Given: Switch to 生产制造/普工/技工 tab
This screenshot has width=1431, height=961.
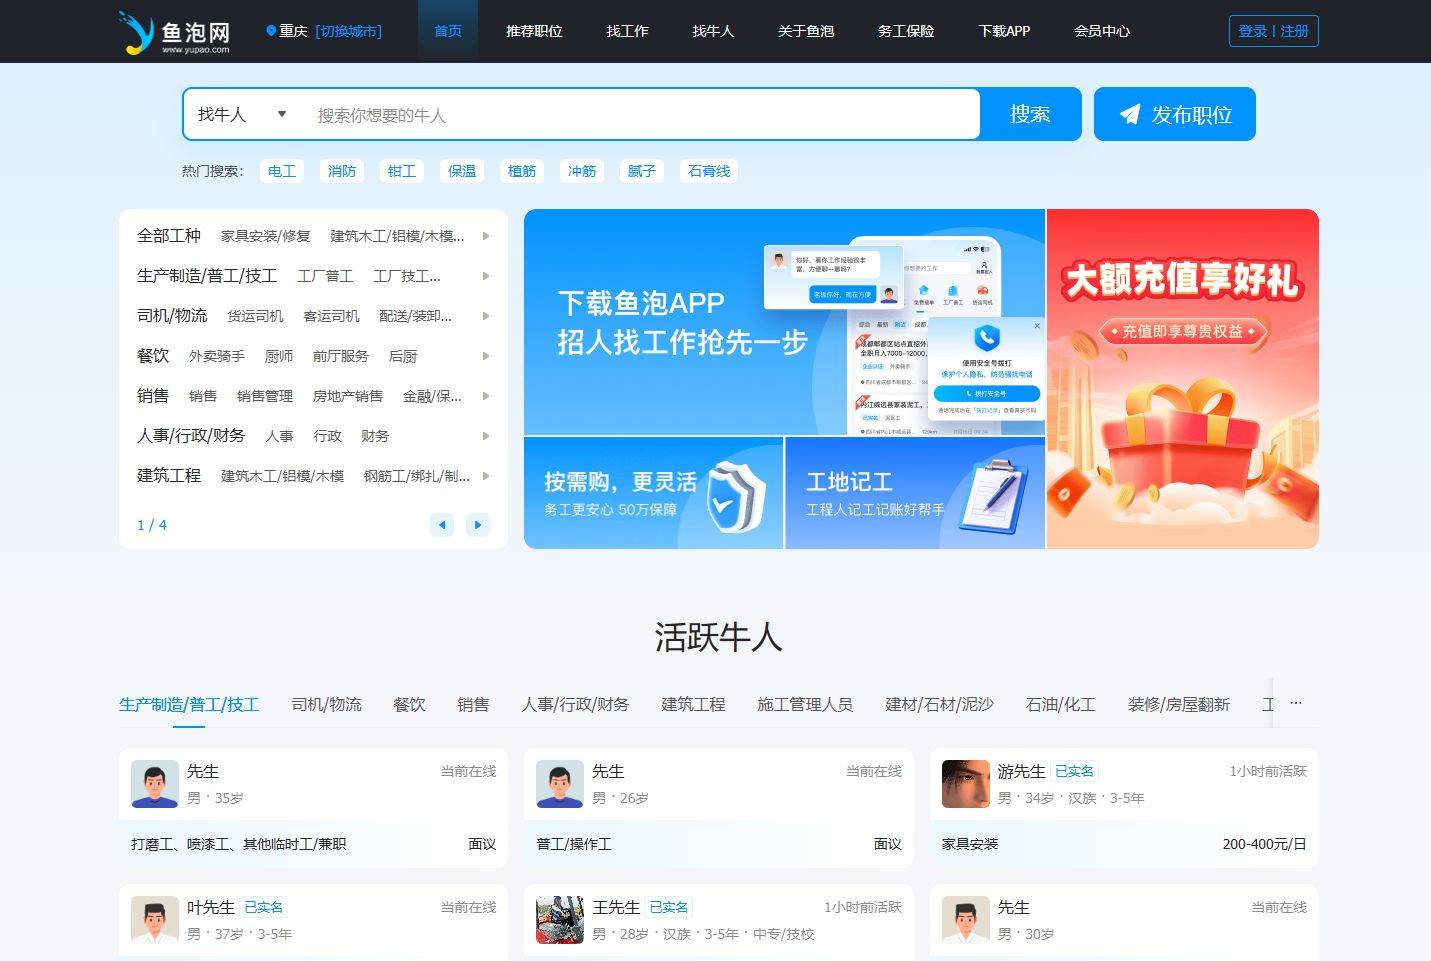Looking at the screenshot, I should [189, 704].
